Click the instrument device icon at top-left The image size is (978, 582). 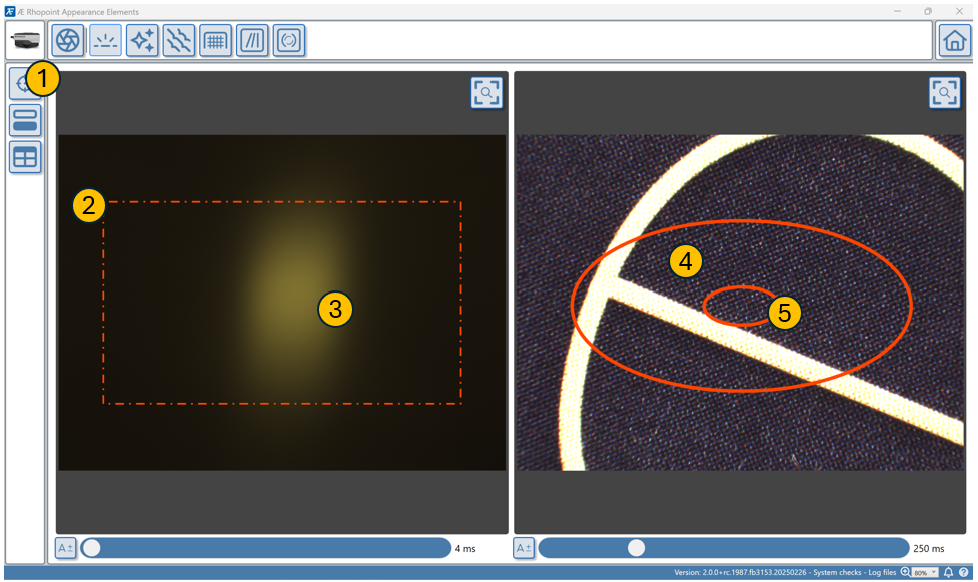(x=24, y=41)
